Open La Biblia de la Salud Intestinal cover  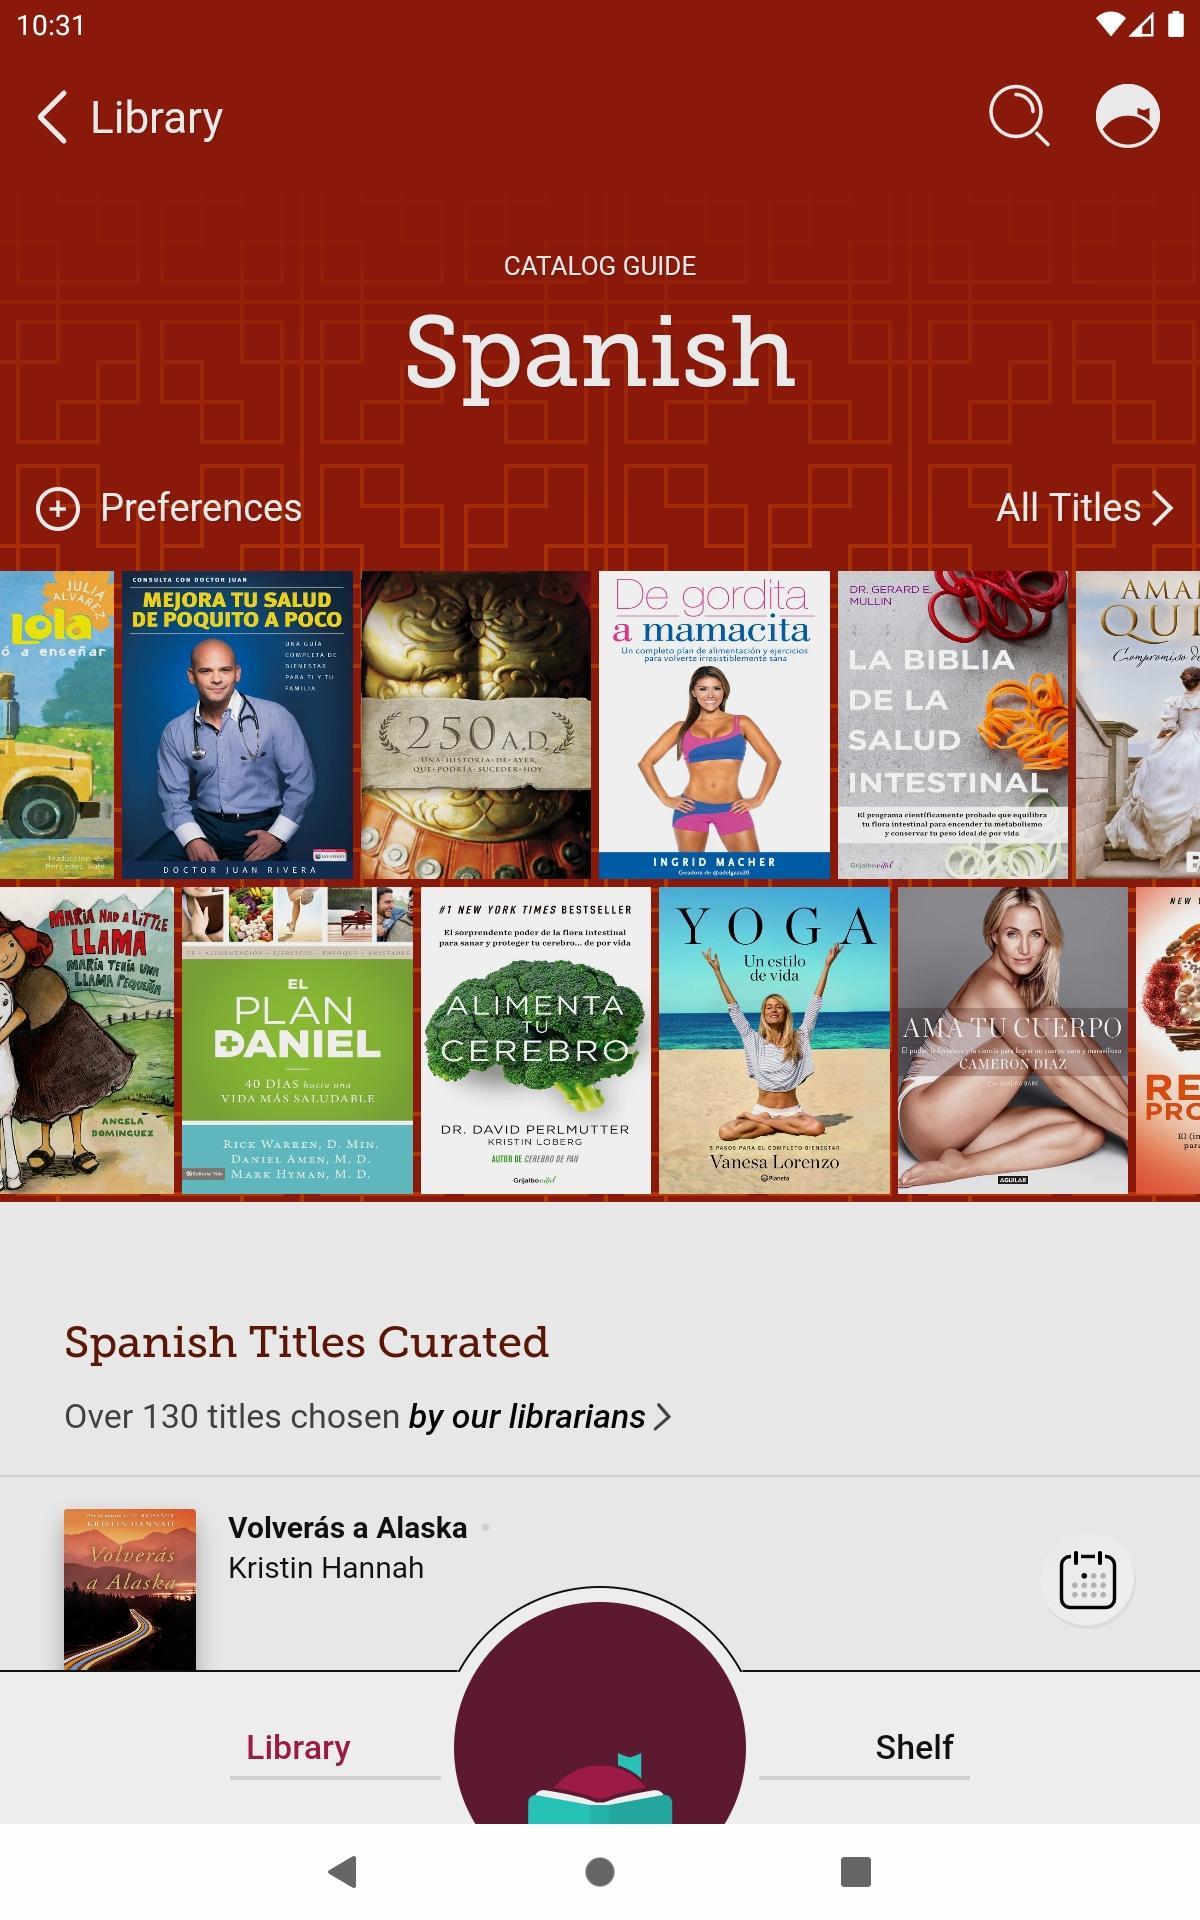953,725
